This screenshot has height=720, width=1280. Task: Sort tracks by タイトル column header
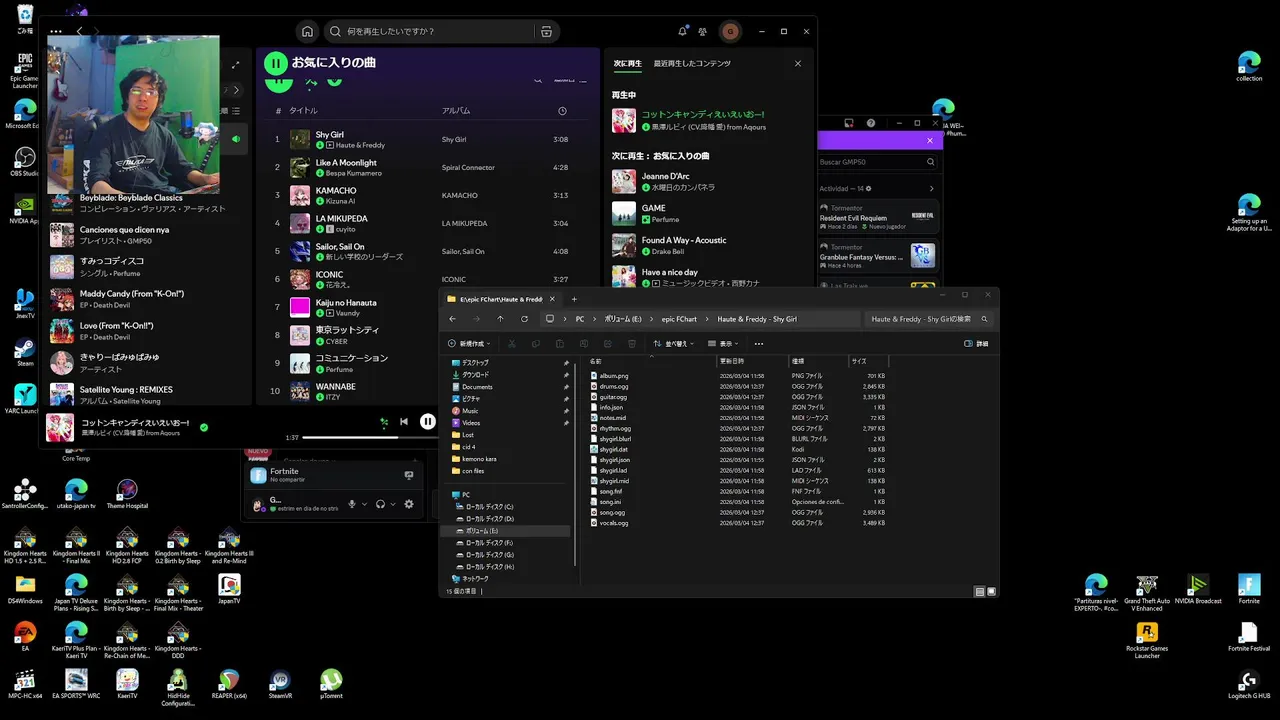pos(303,111)
